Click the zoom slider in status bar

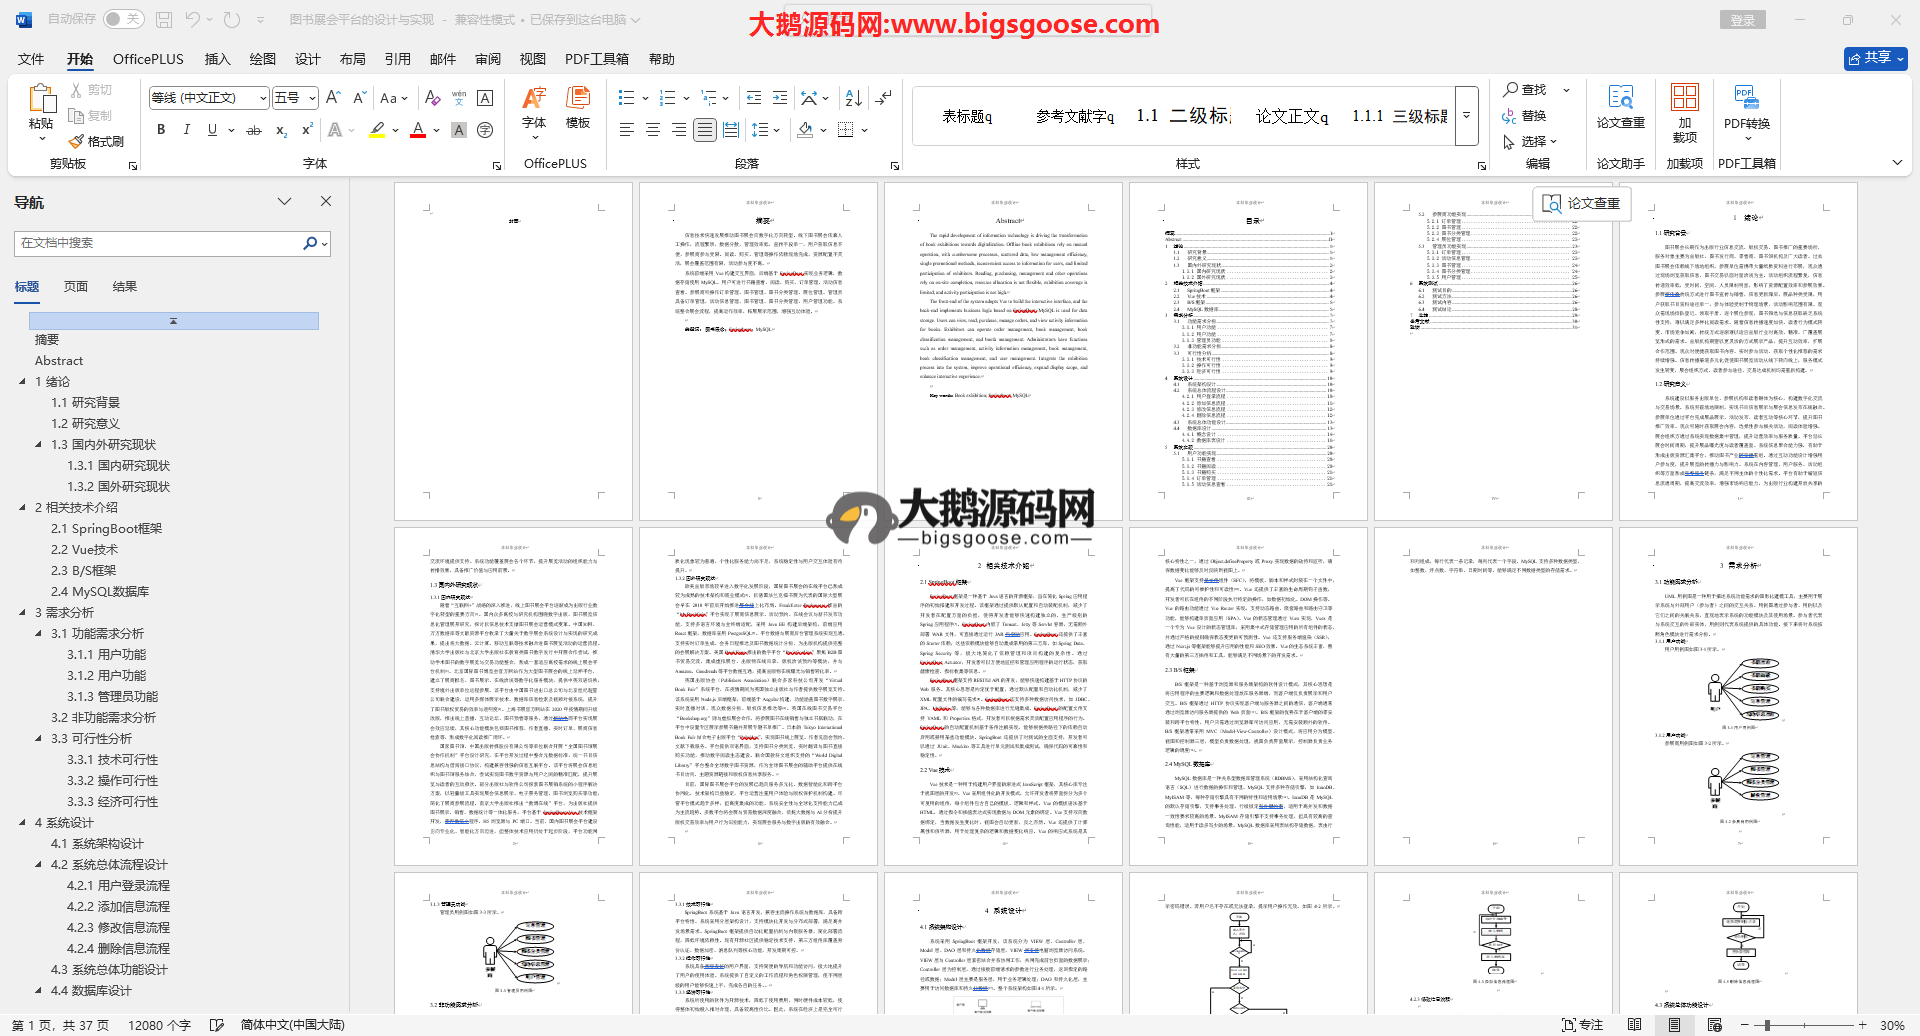1768,1025
